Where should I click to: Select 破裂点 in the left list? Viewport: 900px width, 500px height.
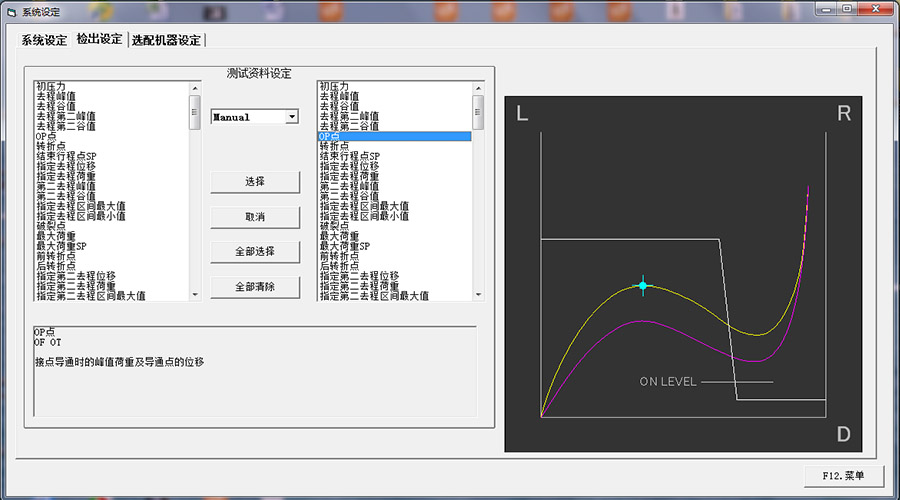pos(51,226)
